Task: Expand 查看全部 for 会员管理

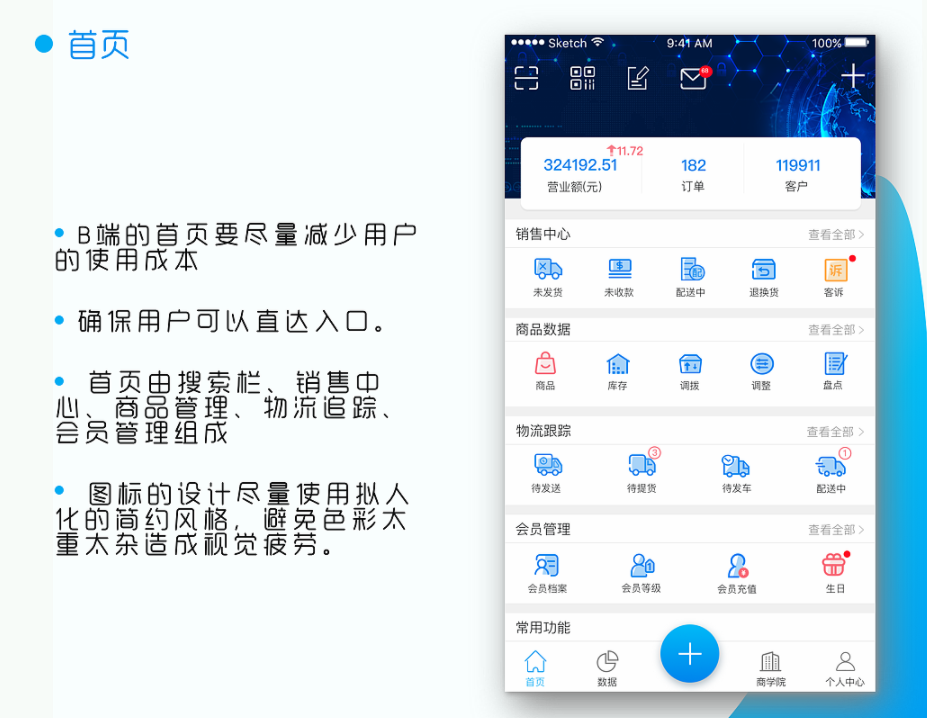Action: pos(836,529)
